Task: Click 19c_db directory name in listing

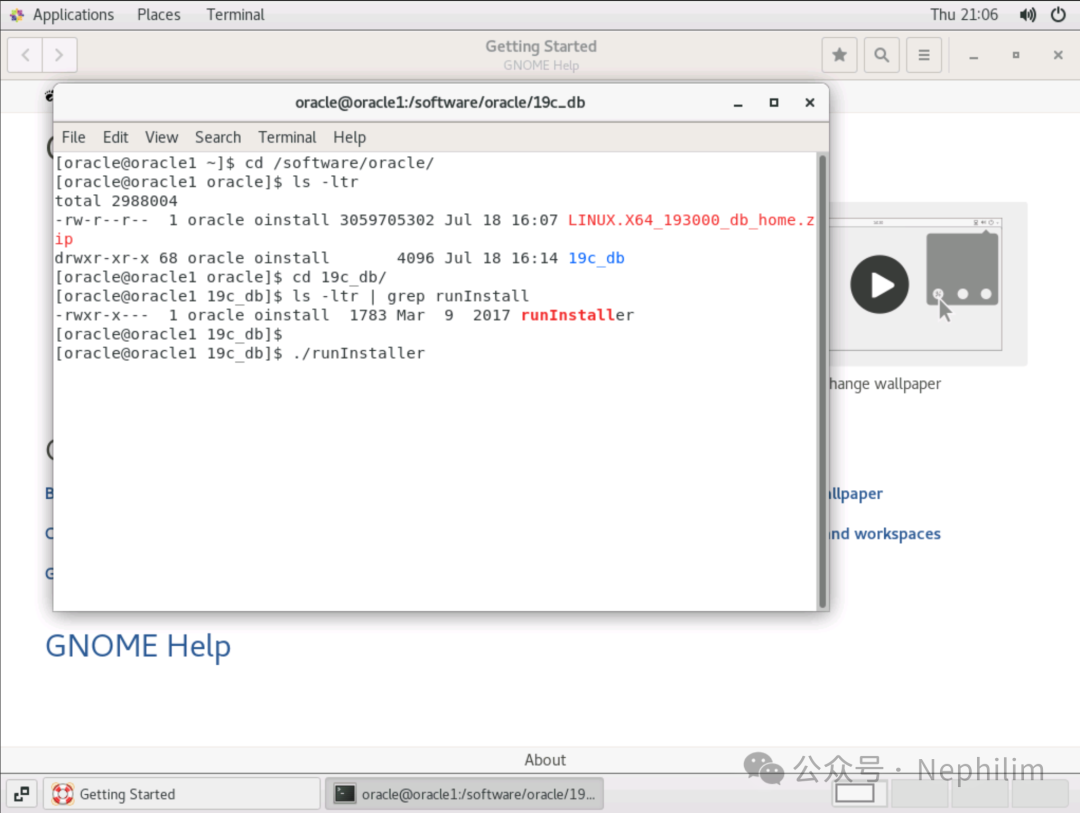Action: pos(596,258)
